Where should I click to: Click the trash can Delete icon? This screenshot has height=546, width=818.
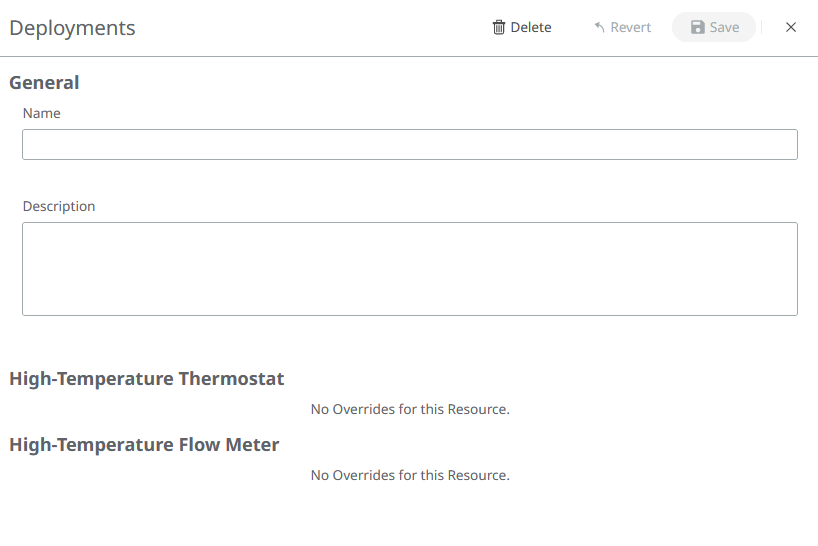click(499, 28)
